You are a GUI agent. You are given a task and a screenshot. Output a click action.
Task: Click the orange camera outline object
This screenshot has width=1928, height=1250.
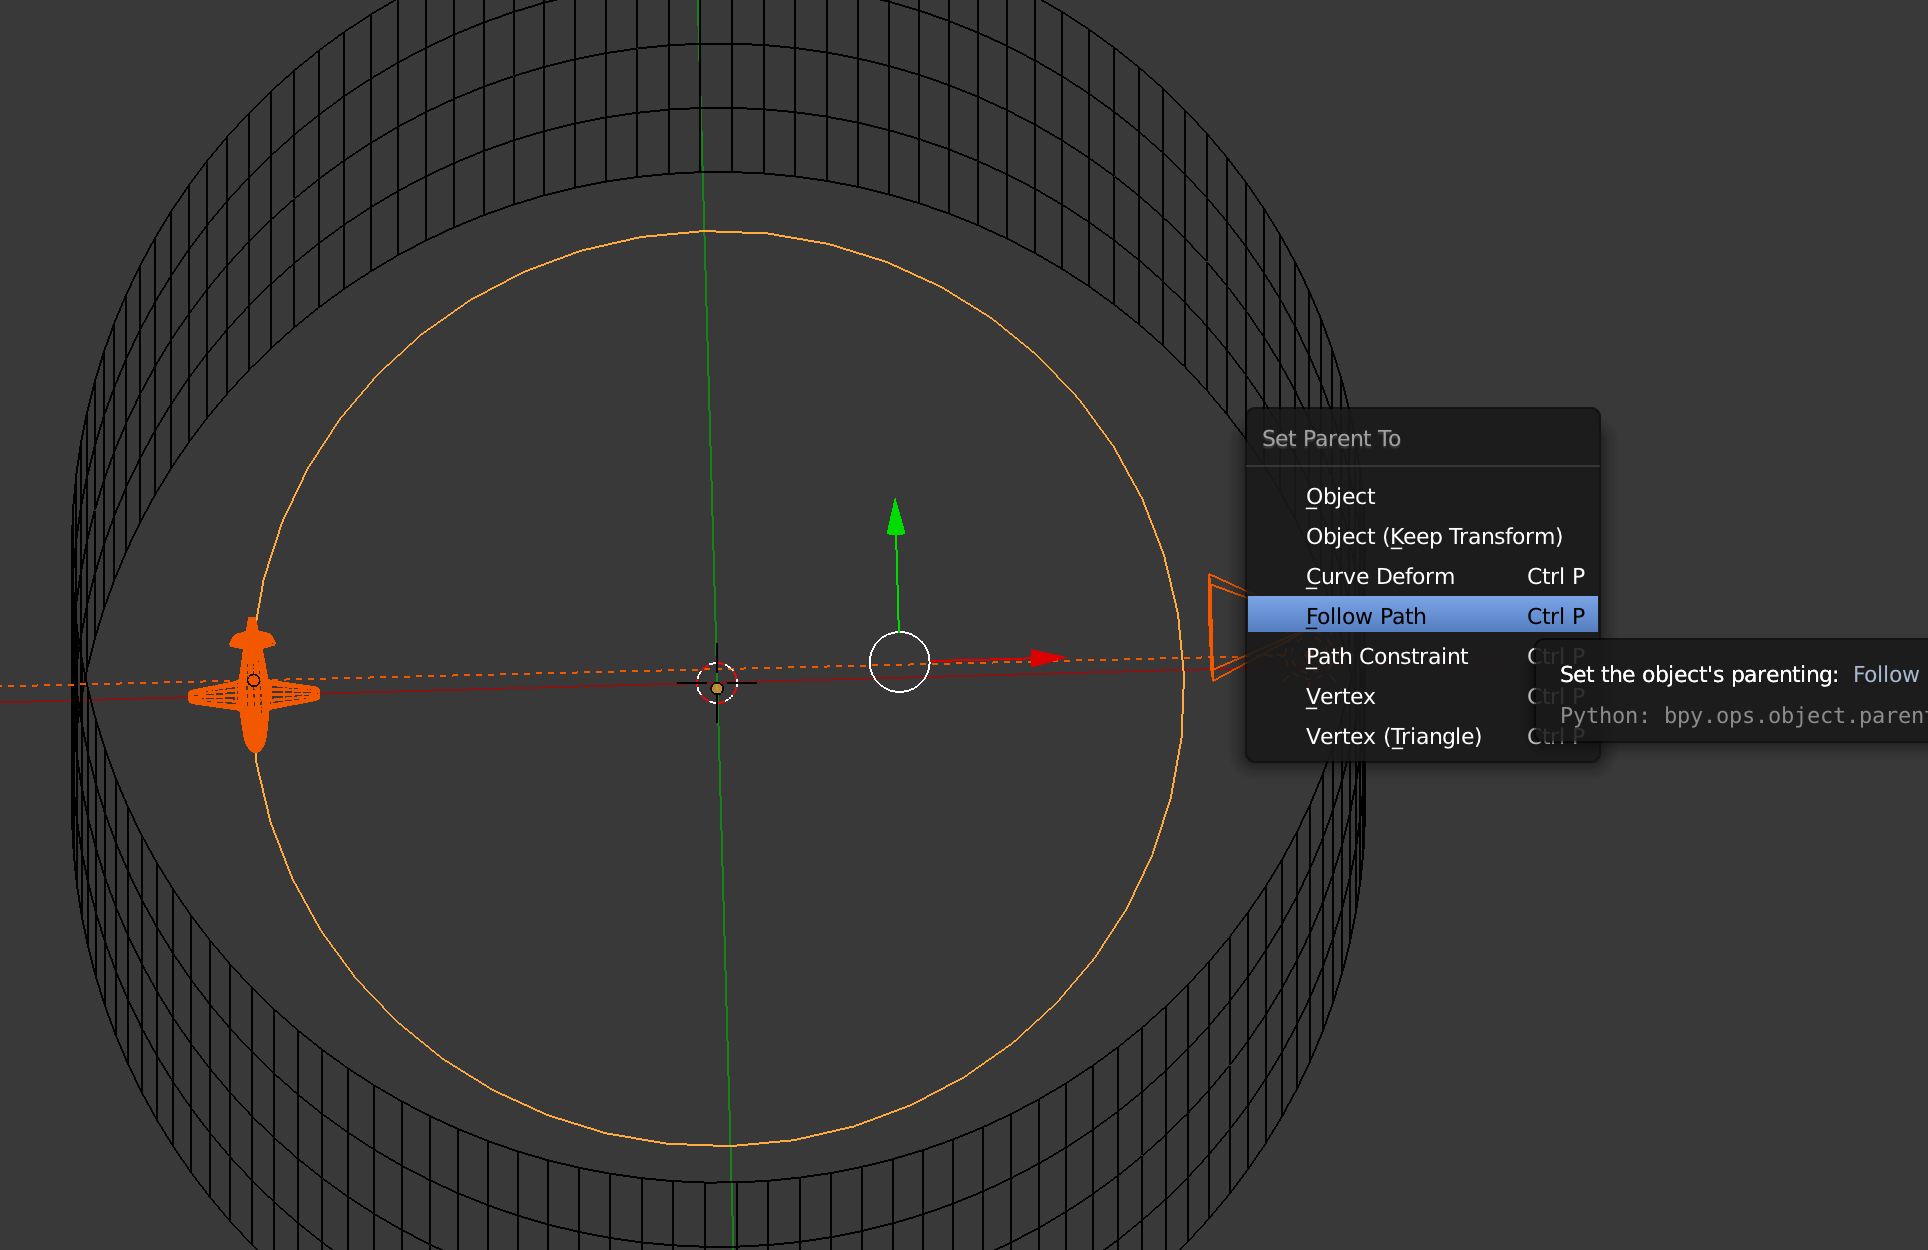(1227, 627)
